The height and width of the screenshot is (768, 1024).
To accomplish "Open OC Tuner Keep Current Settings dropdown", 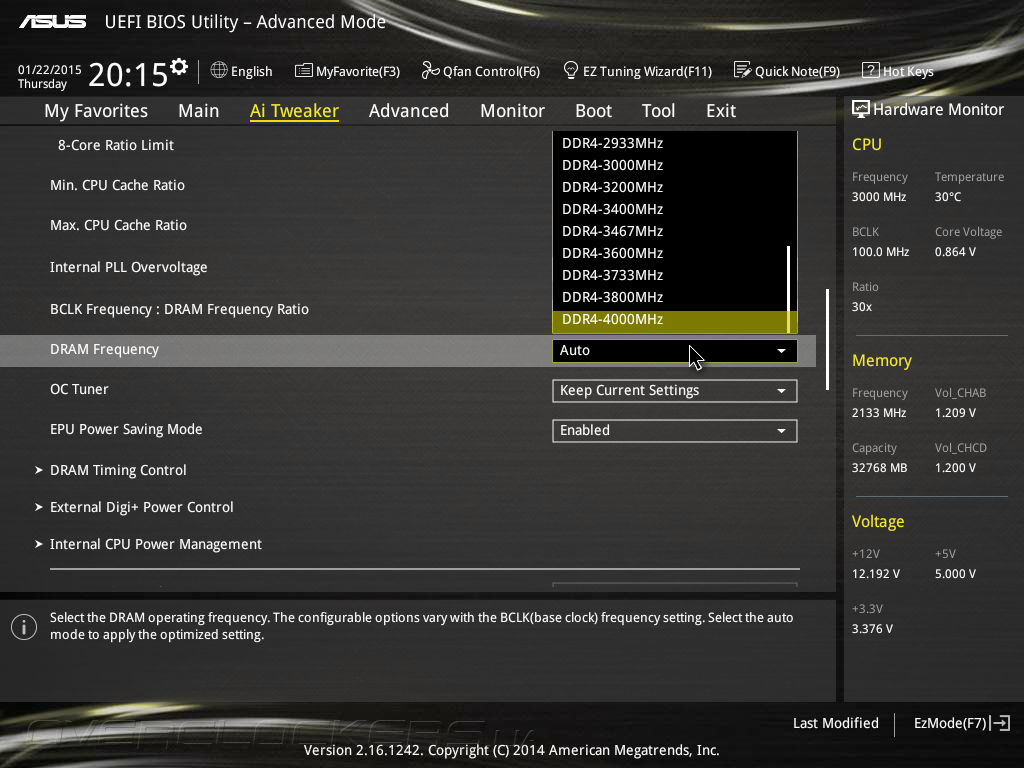I will click(x=675, y=391).
